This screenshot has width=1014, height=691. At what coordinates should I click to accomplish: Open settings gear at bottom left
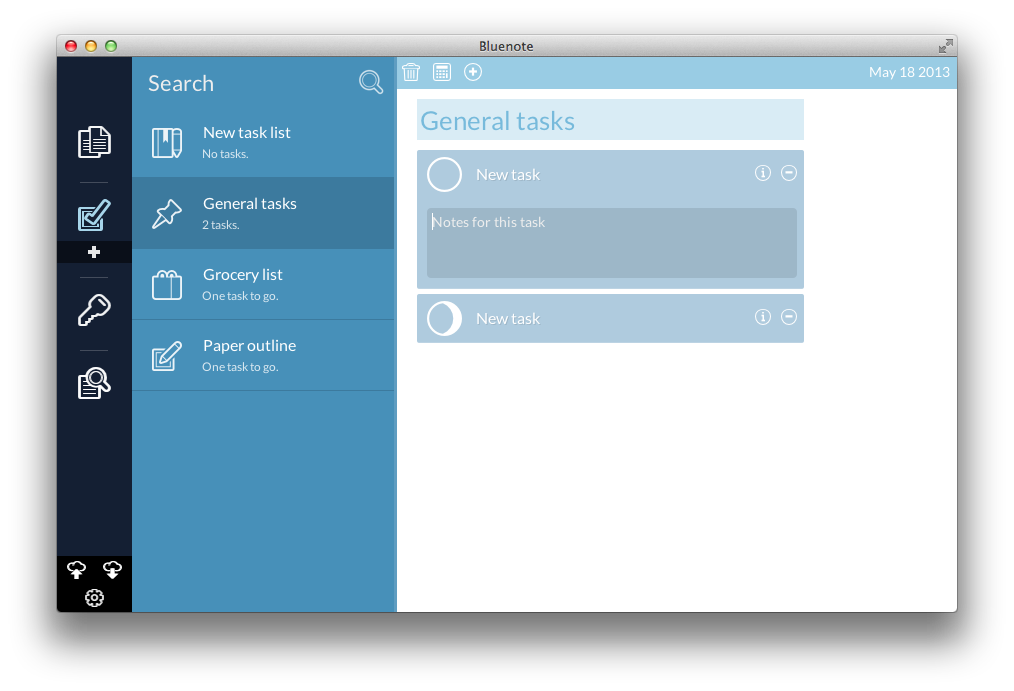94,598
